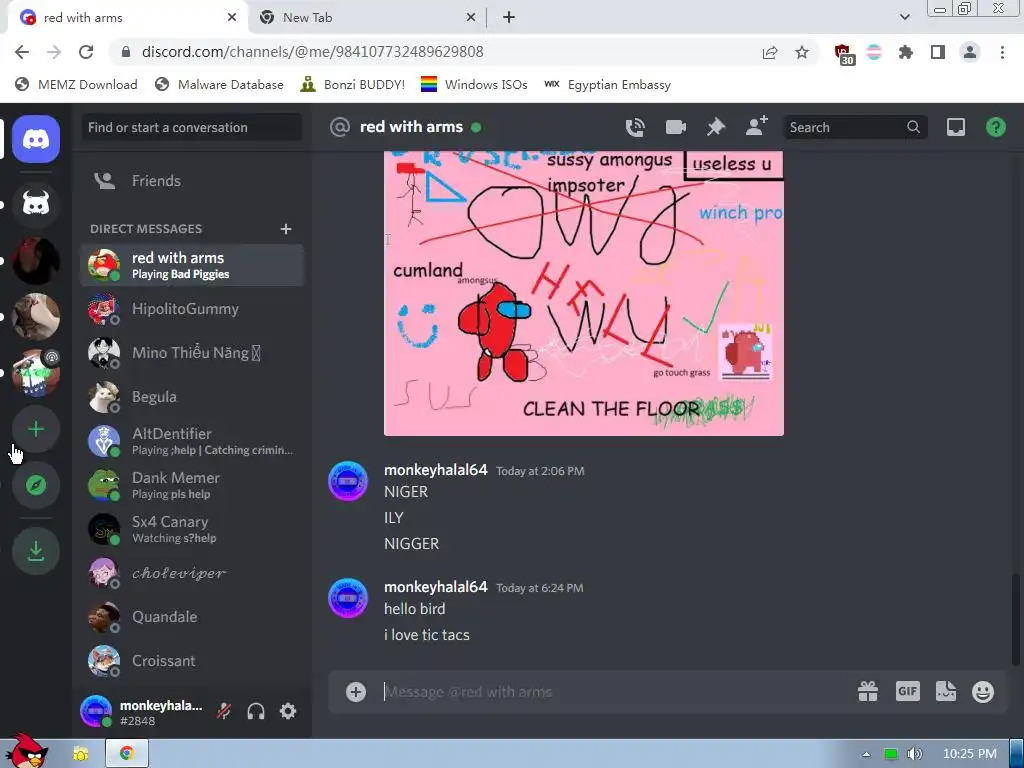Open Discord home direct messages button
The height and width of the screenshot is (768, 1024).
click(x=36, y=139)
